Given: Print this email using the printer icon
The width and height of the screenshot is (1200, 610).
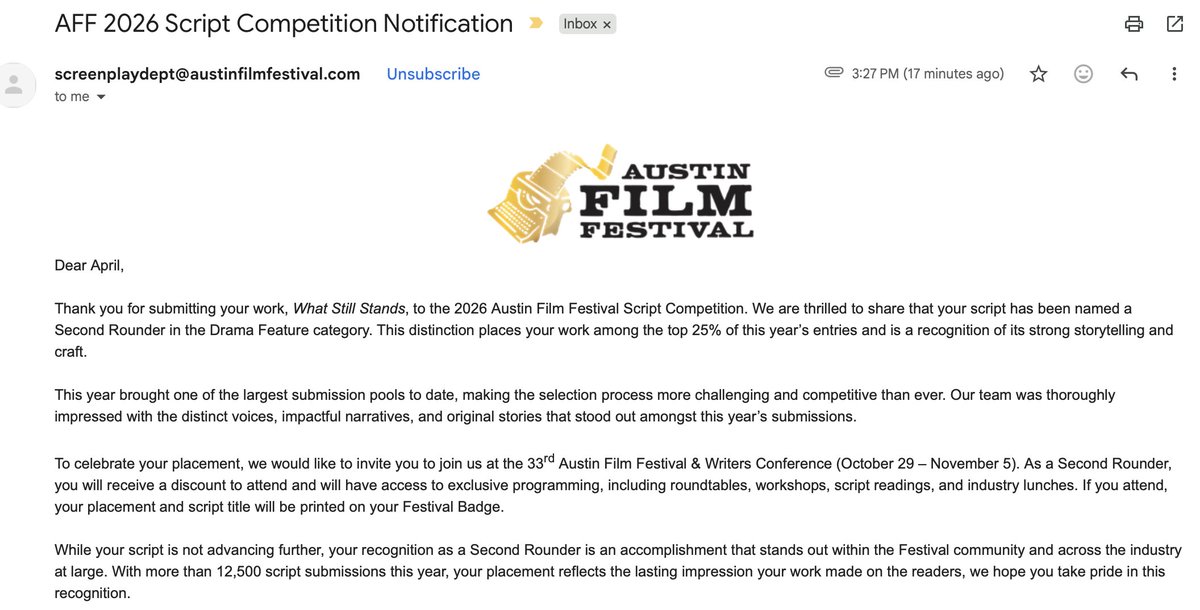Looking at the screenshot, I should (1133, 24).
